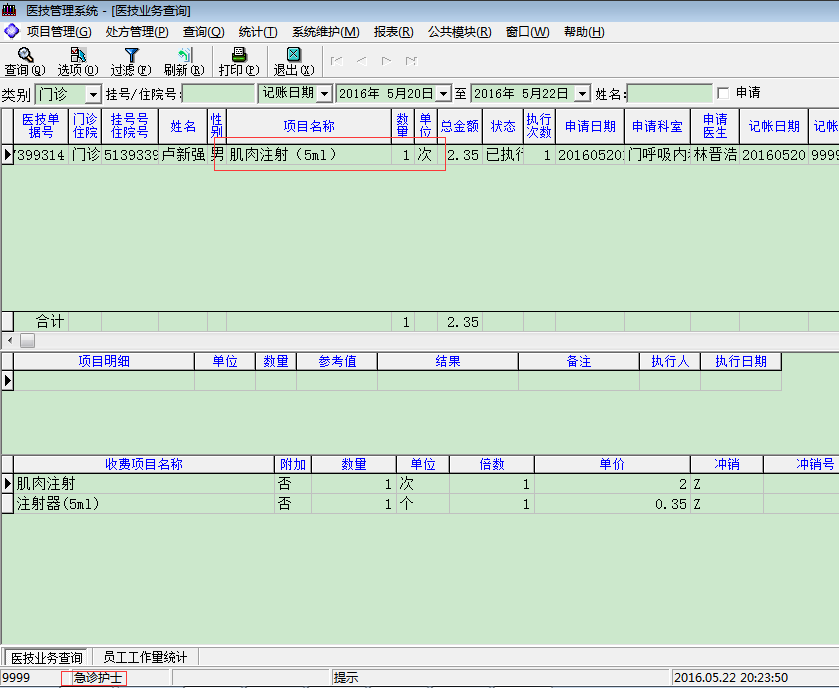Expand the 类别 门诊 dropdown

94,94
